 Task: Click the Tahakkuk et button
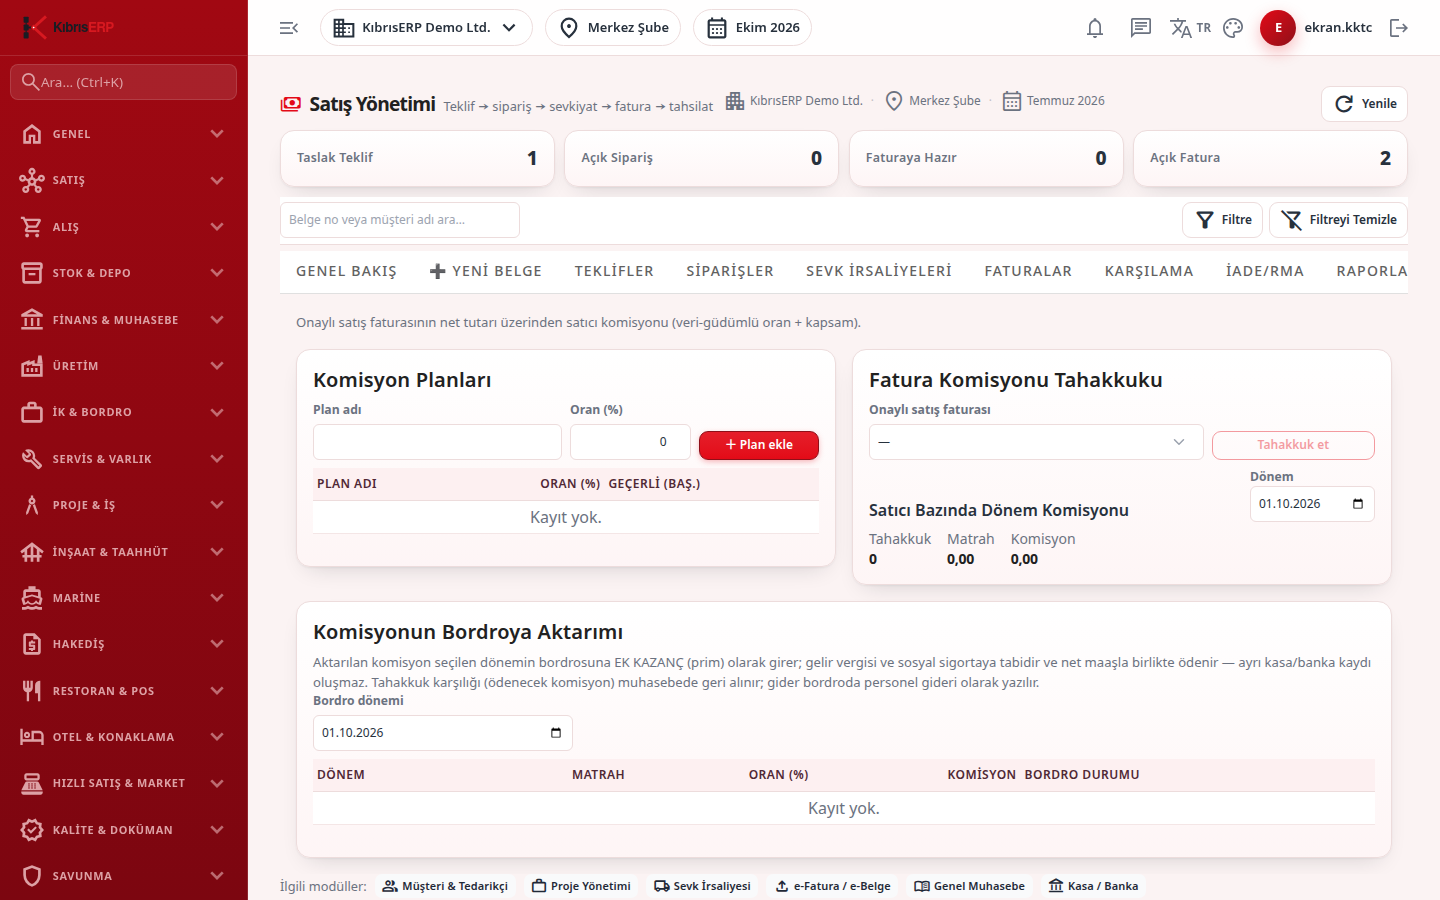[1293, 445]
